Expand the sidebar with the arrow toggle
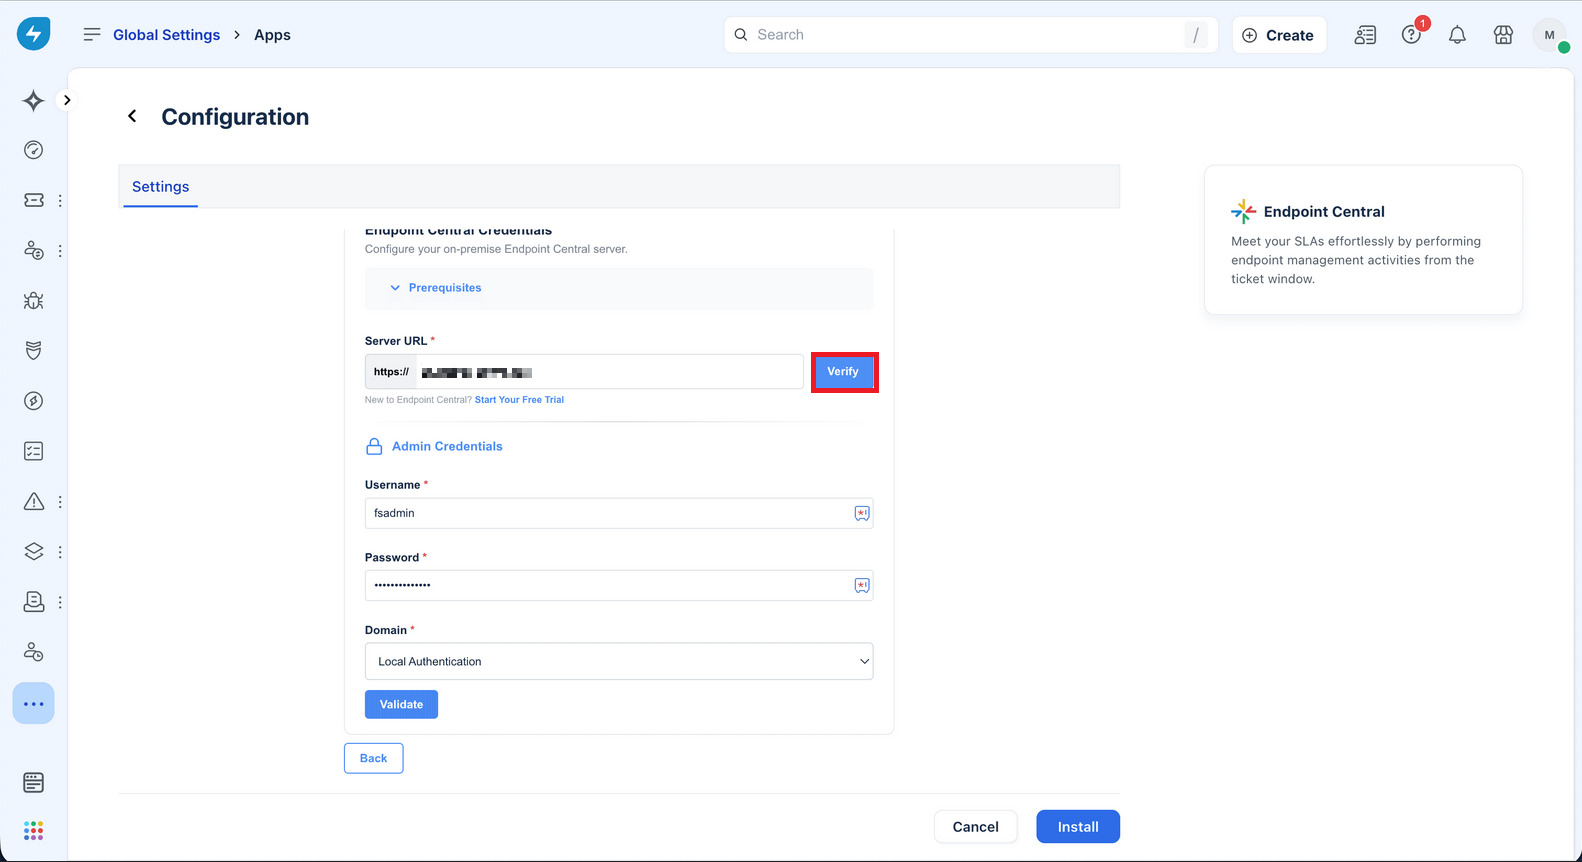This screenshot has height=862, width=1582. coord(67,100)
